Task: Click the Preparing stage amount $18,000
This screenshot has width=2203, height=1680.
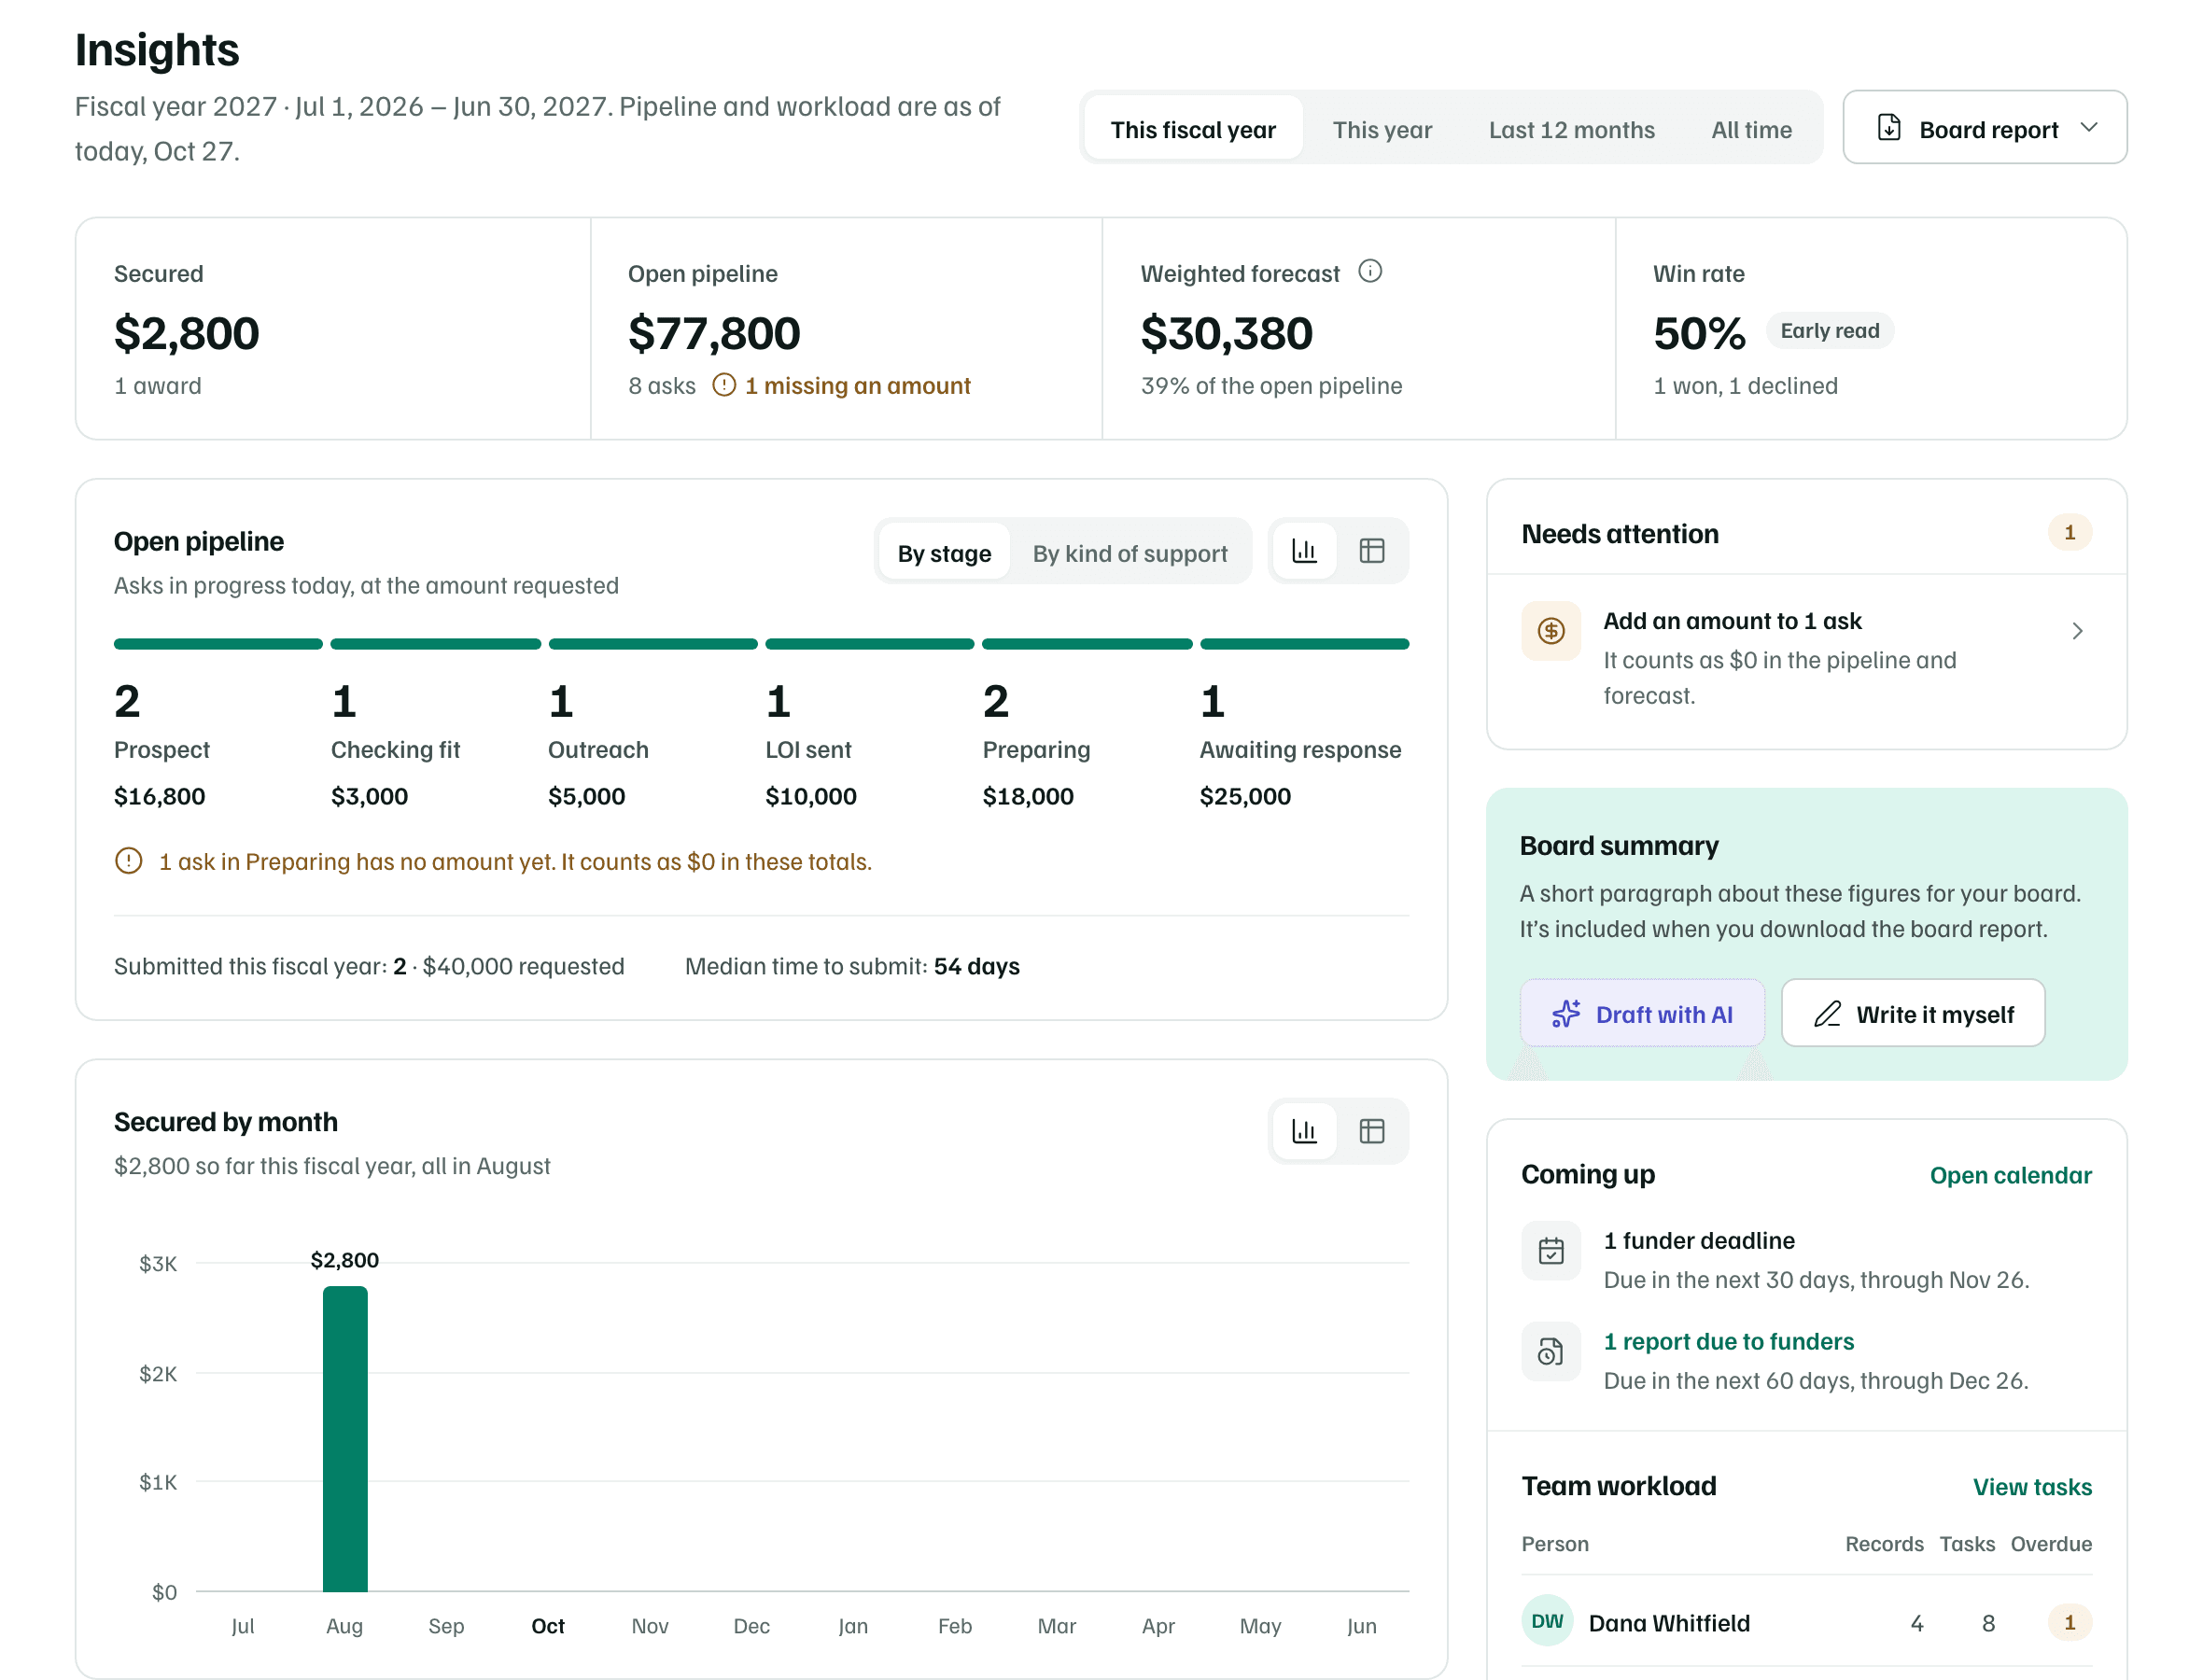Action: (x=1028, y=797)
